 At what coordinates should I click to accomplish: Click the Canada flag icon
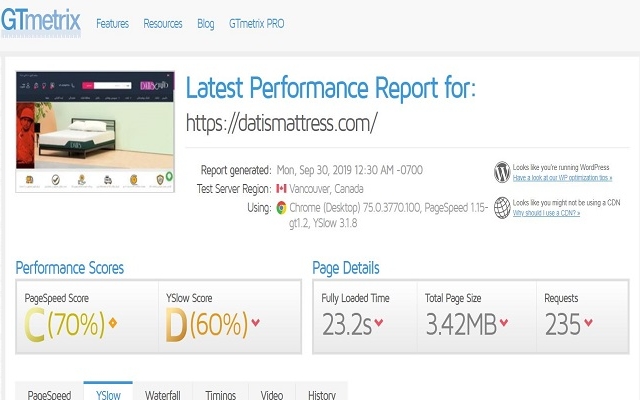click(x=281, y=189)
